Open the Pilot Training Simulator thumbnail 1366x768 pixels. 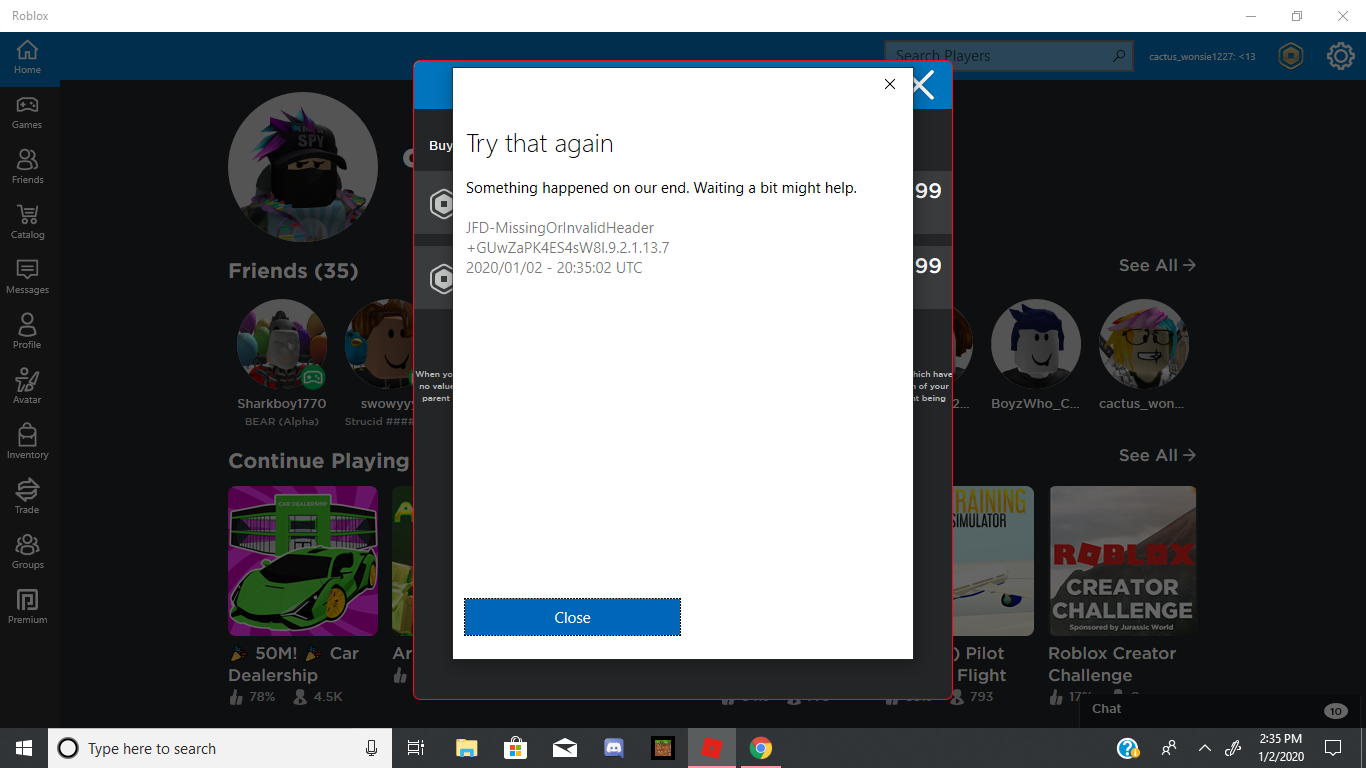(x=993, y=561)
